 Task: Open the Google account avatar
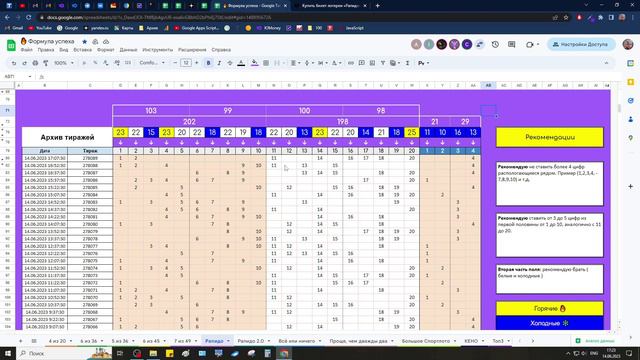[628, 44]
